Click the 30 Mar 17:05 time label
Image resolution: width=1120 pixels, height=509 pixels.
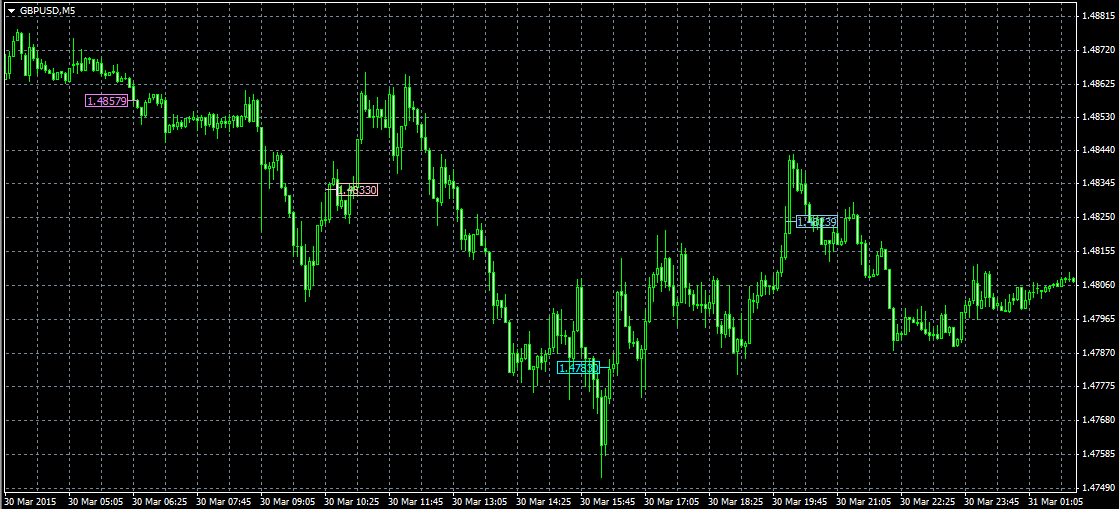pyautogui.click(x=671, y=501)
